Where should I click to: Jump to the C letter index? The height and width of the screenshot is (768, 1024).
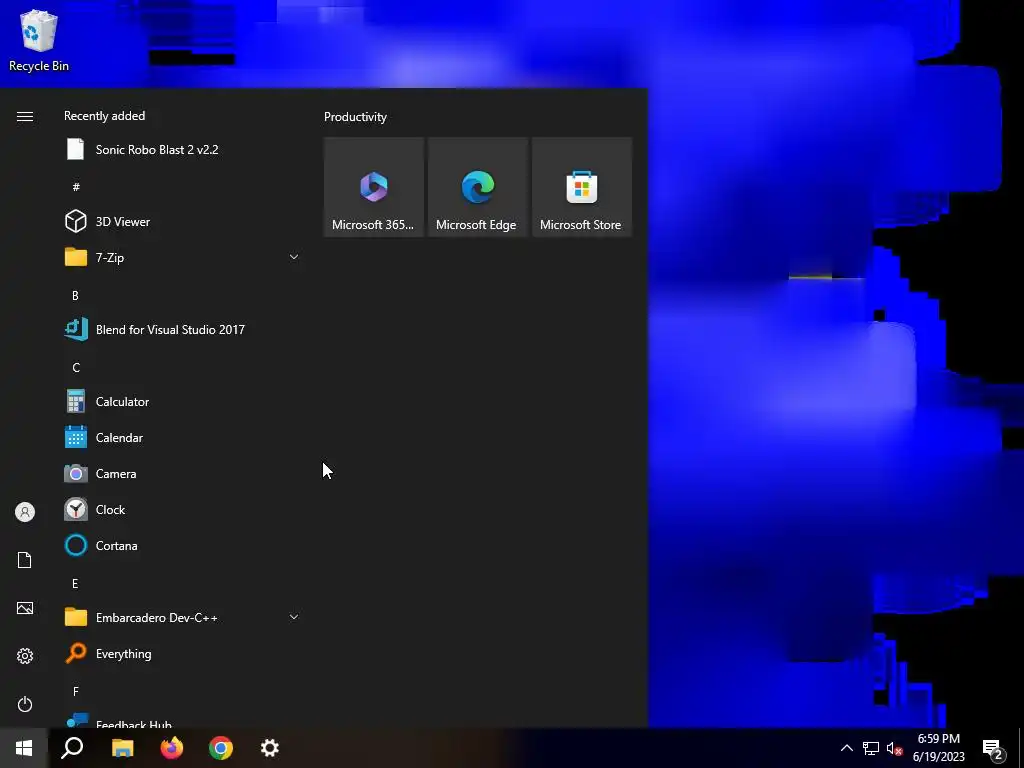point(76,368)
